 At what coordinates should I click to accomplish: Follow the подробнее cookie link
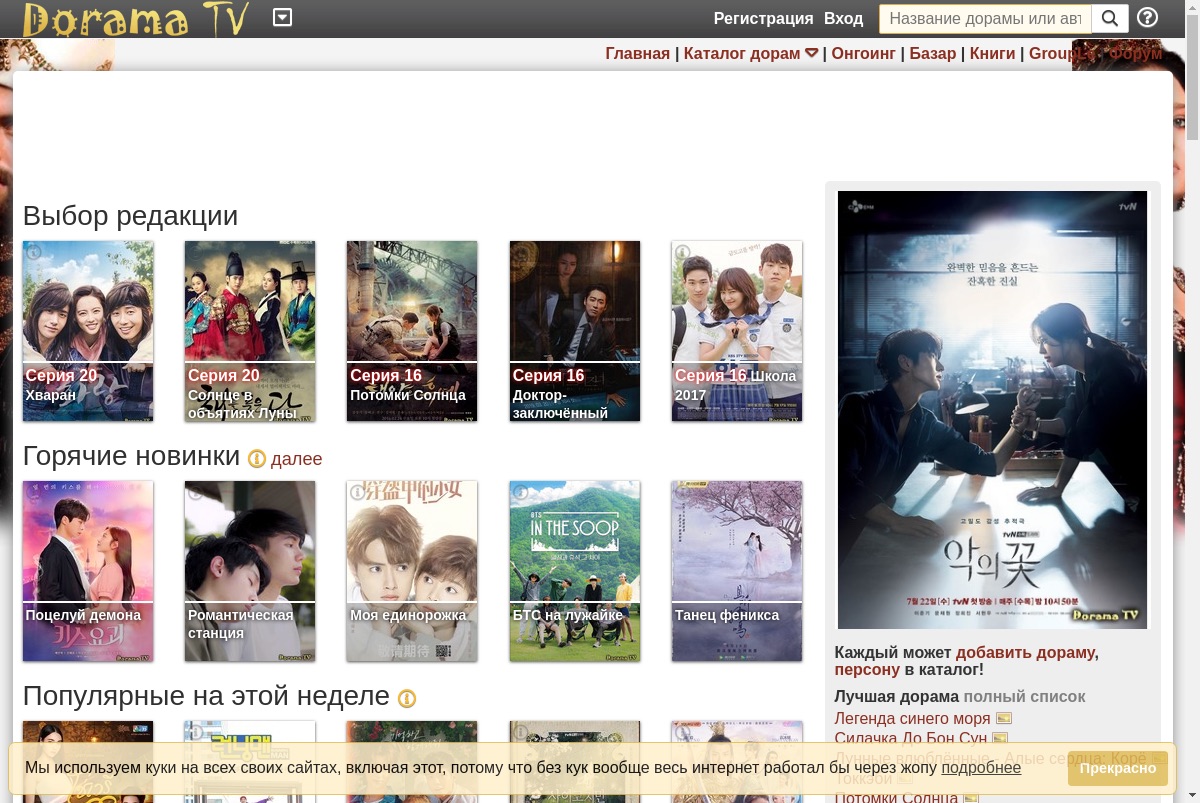click(981, 768)
